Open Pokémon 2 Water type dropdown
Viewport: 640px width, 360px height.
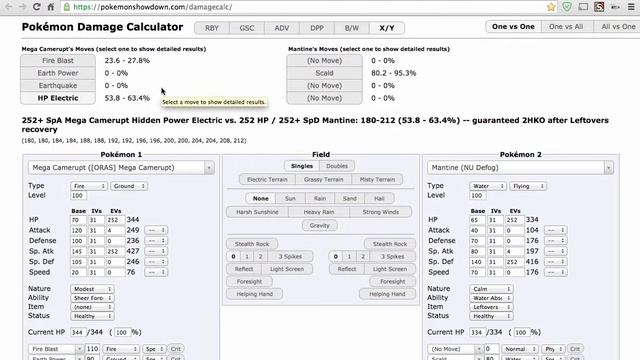click(488, 186)
